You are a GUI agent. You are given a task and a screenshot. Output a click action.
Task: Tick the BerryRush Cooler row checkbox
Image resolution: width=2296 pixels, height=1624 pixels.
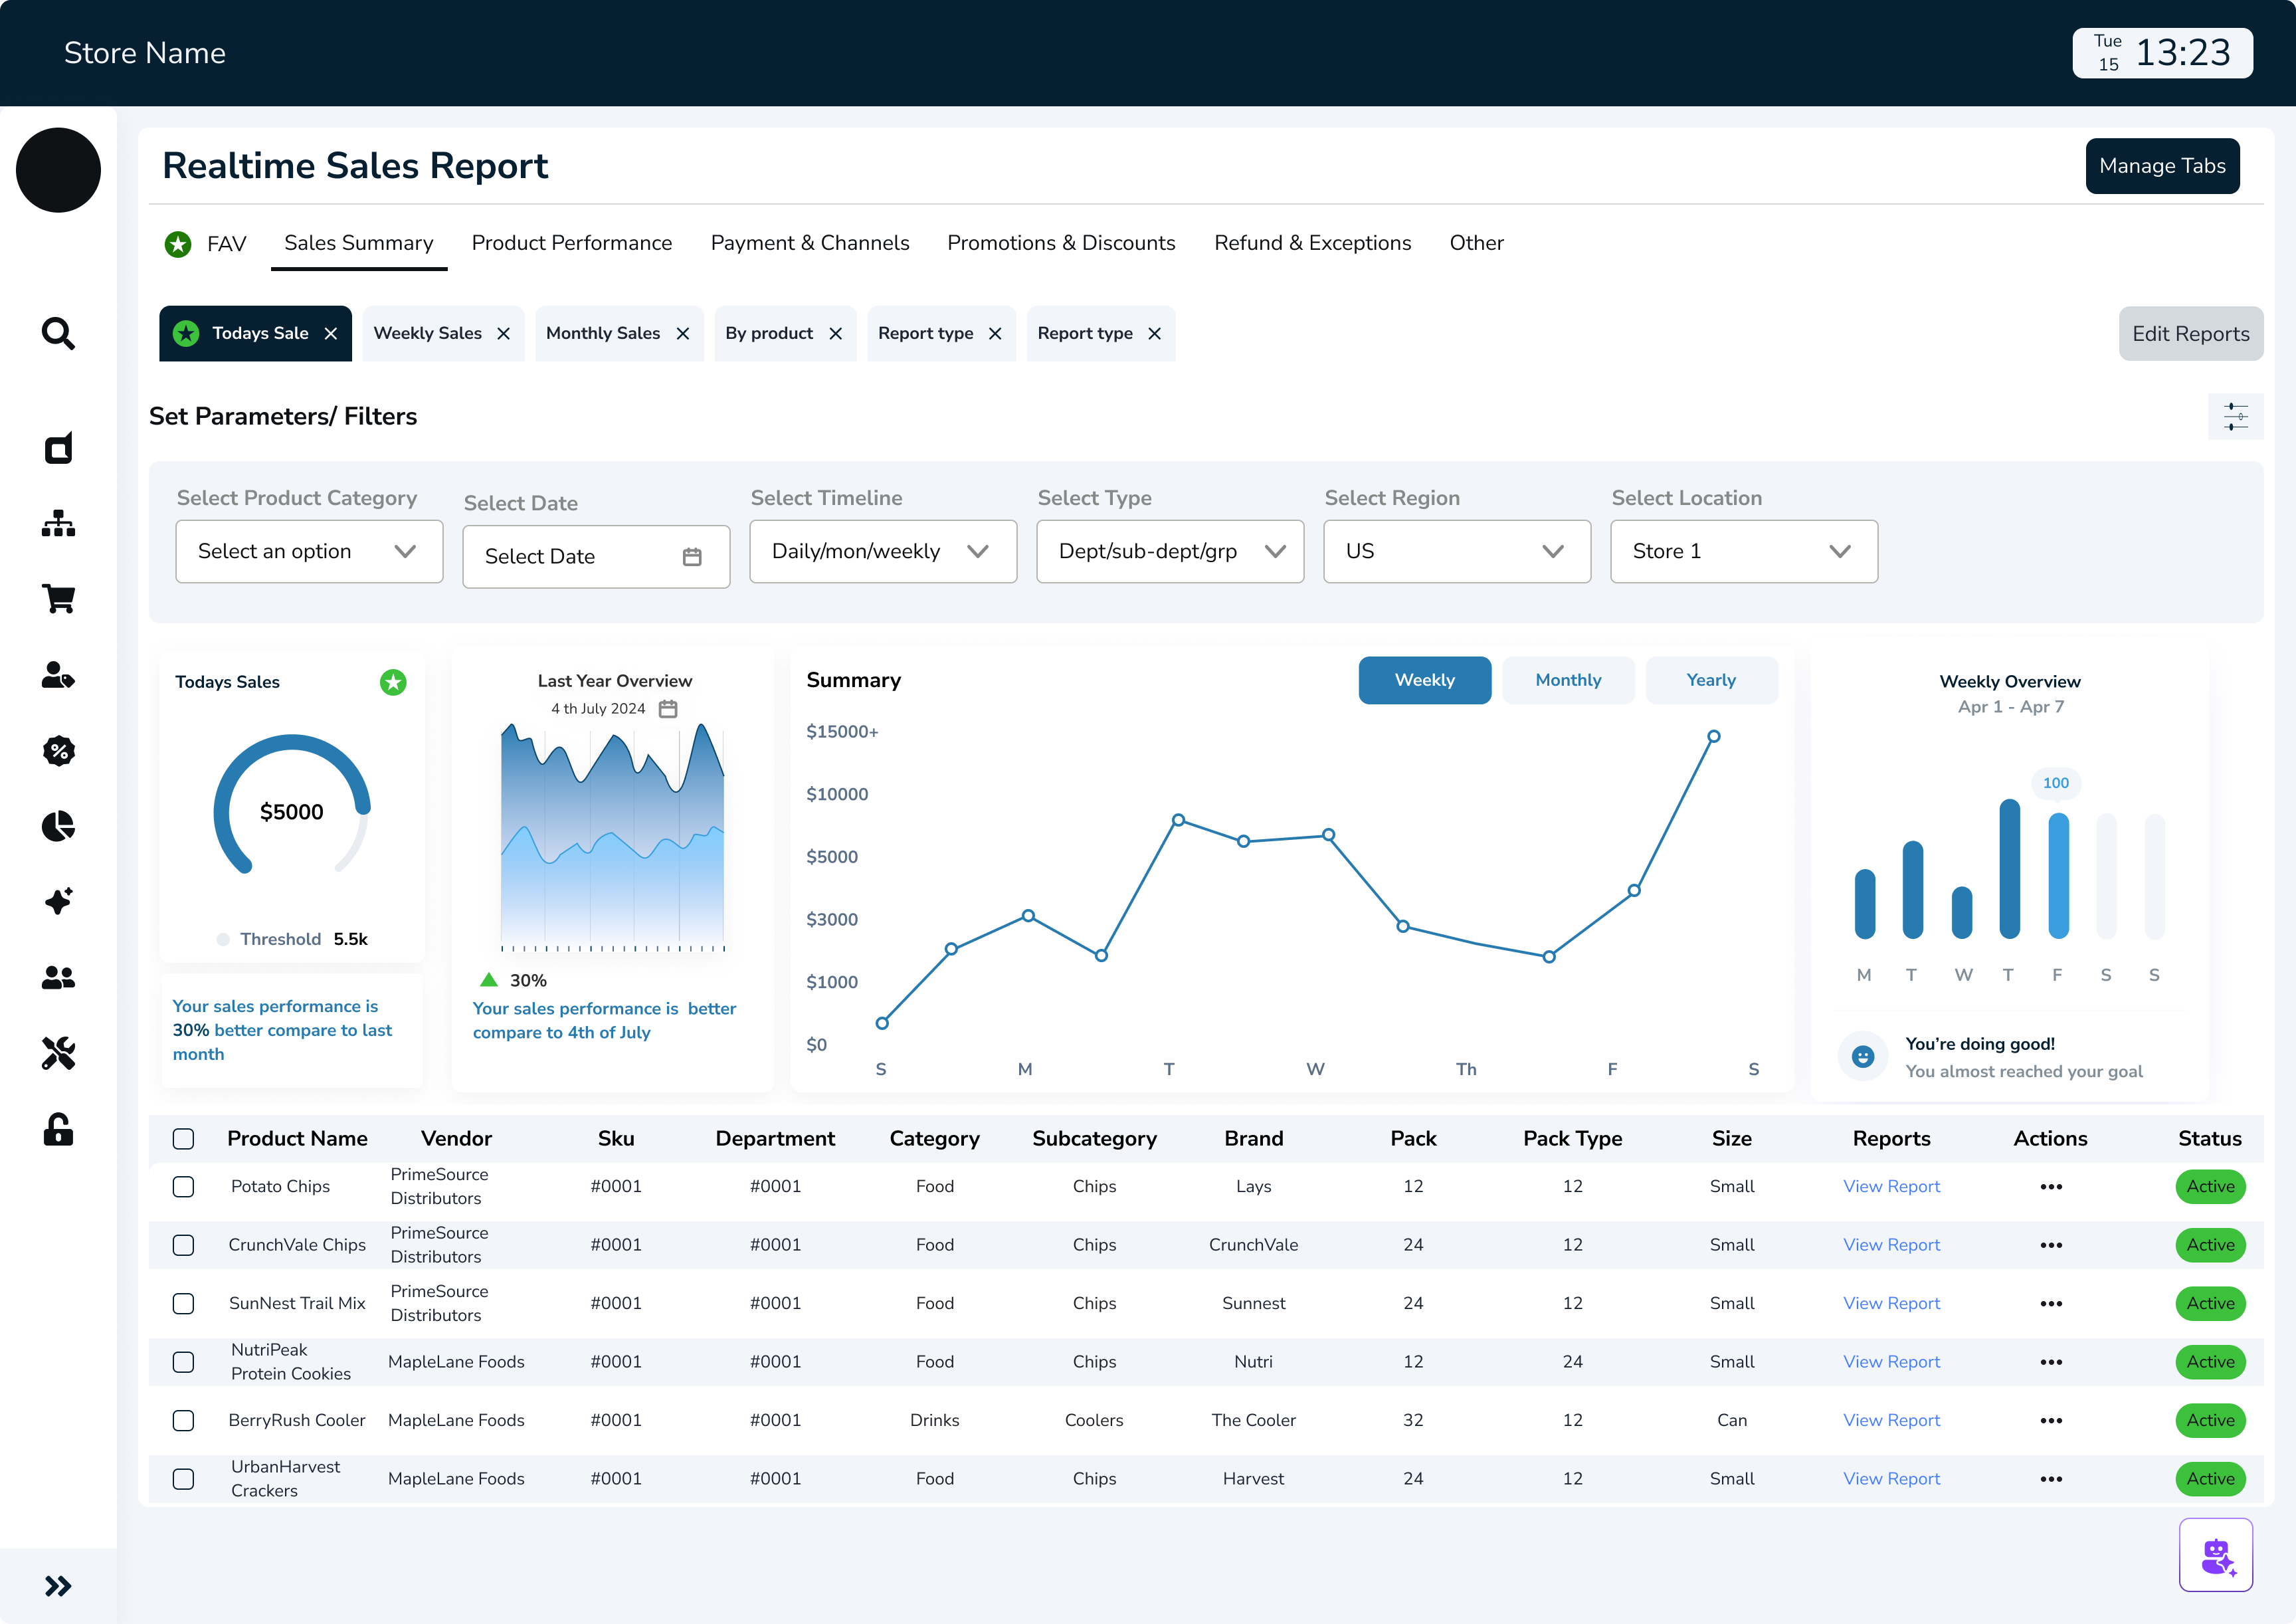point(183,1421)
